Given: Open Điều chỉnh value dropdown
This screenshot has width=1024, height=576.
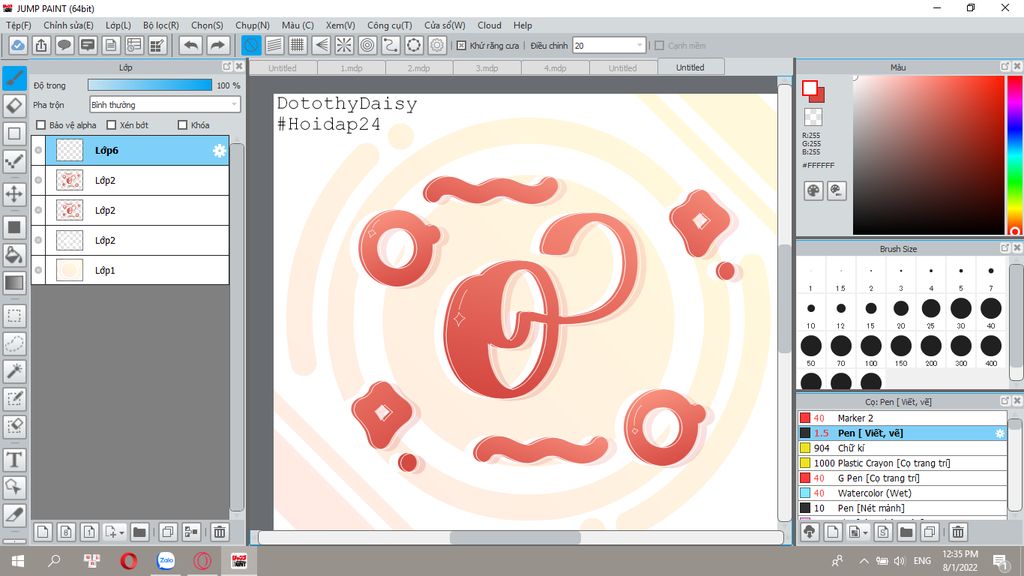Looking at the screenshot, I should (x=609, y=46).
